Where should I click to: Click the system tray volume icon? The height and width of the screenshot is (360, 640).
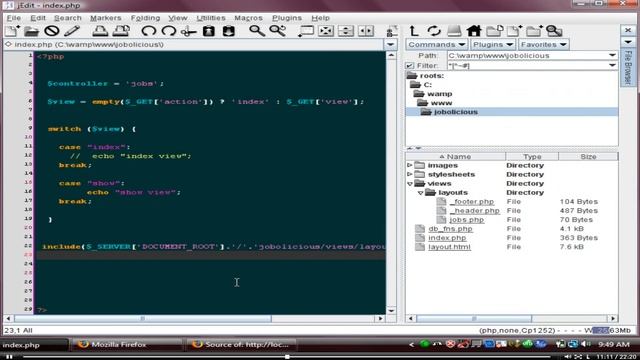[585, 345]
